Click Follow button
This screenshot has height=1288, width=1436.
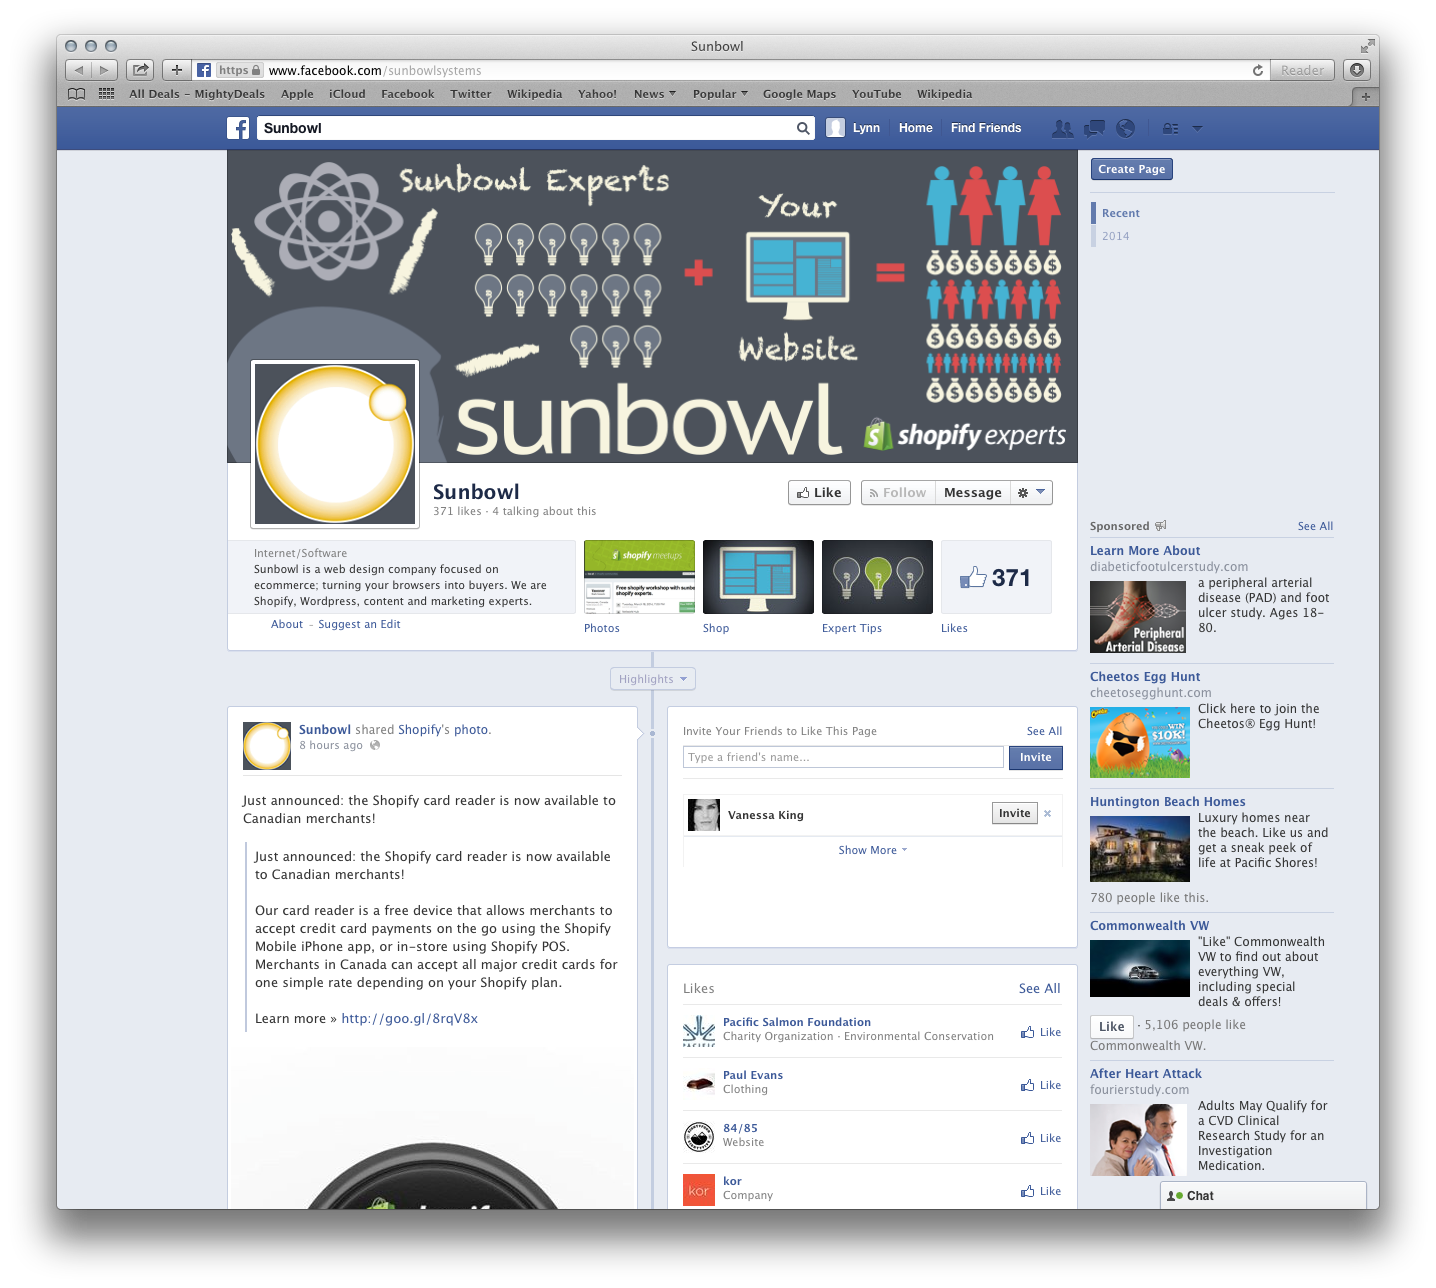pos(898,492)
